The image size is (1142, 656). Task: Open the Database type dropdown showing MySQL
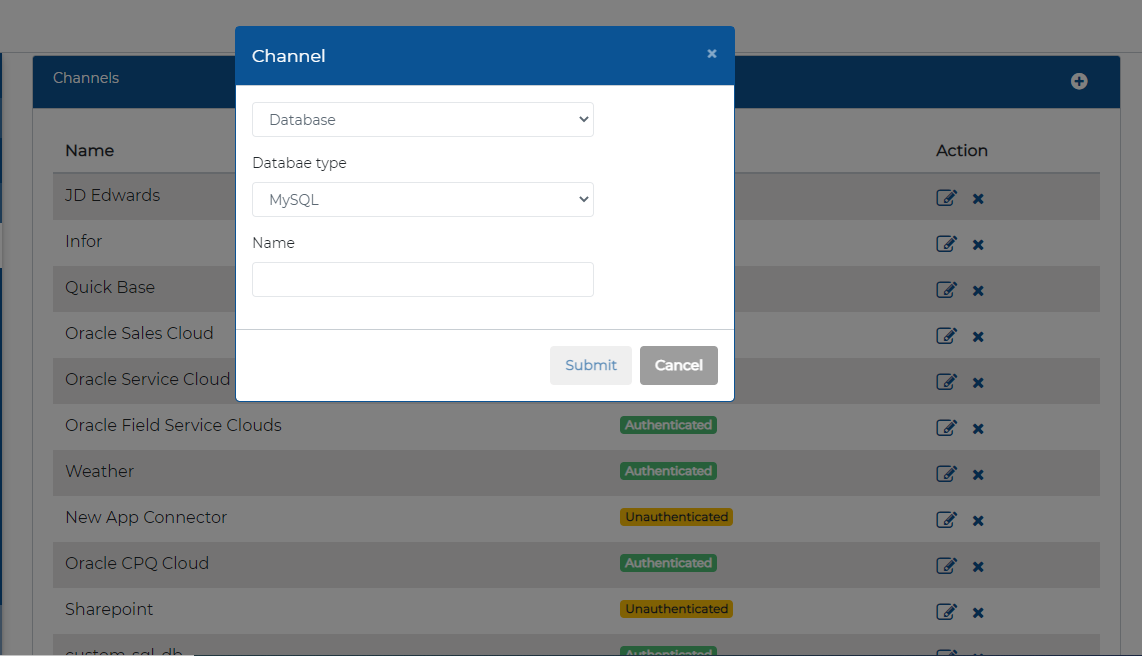point(422,199)
